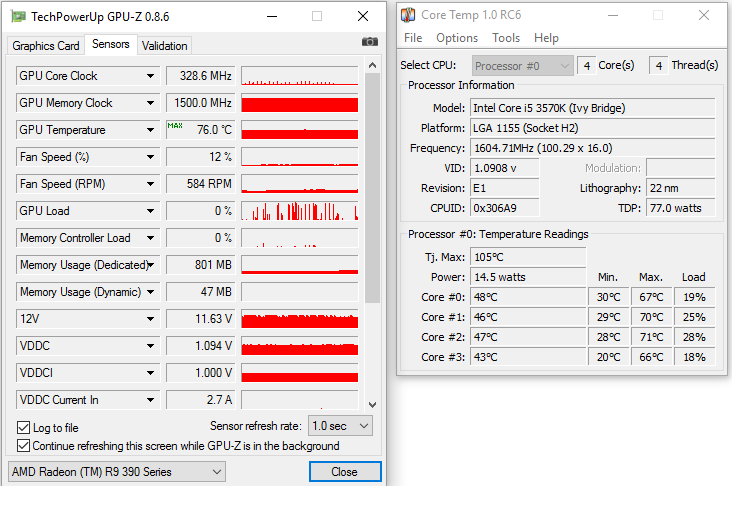Image resolution: width=741 pixels, height=508 pixels.
Task: Expand the GPU Load sensor dropdown
Action: [x=150, y=211]
